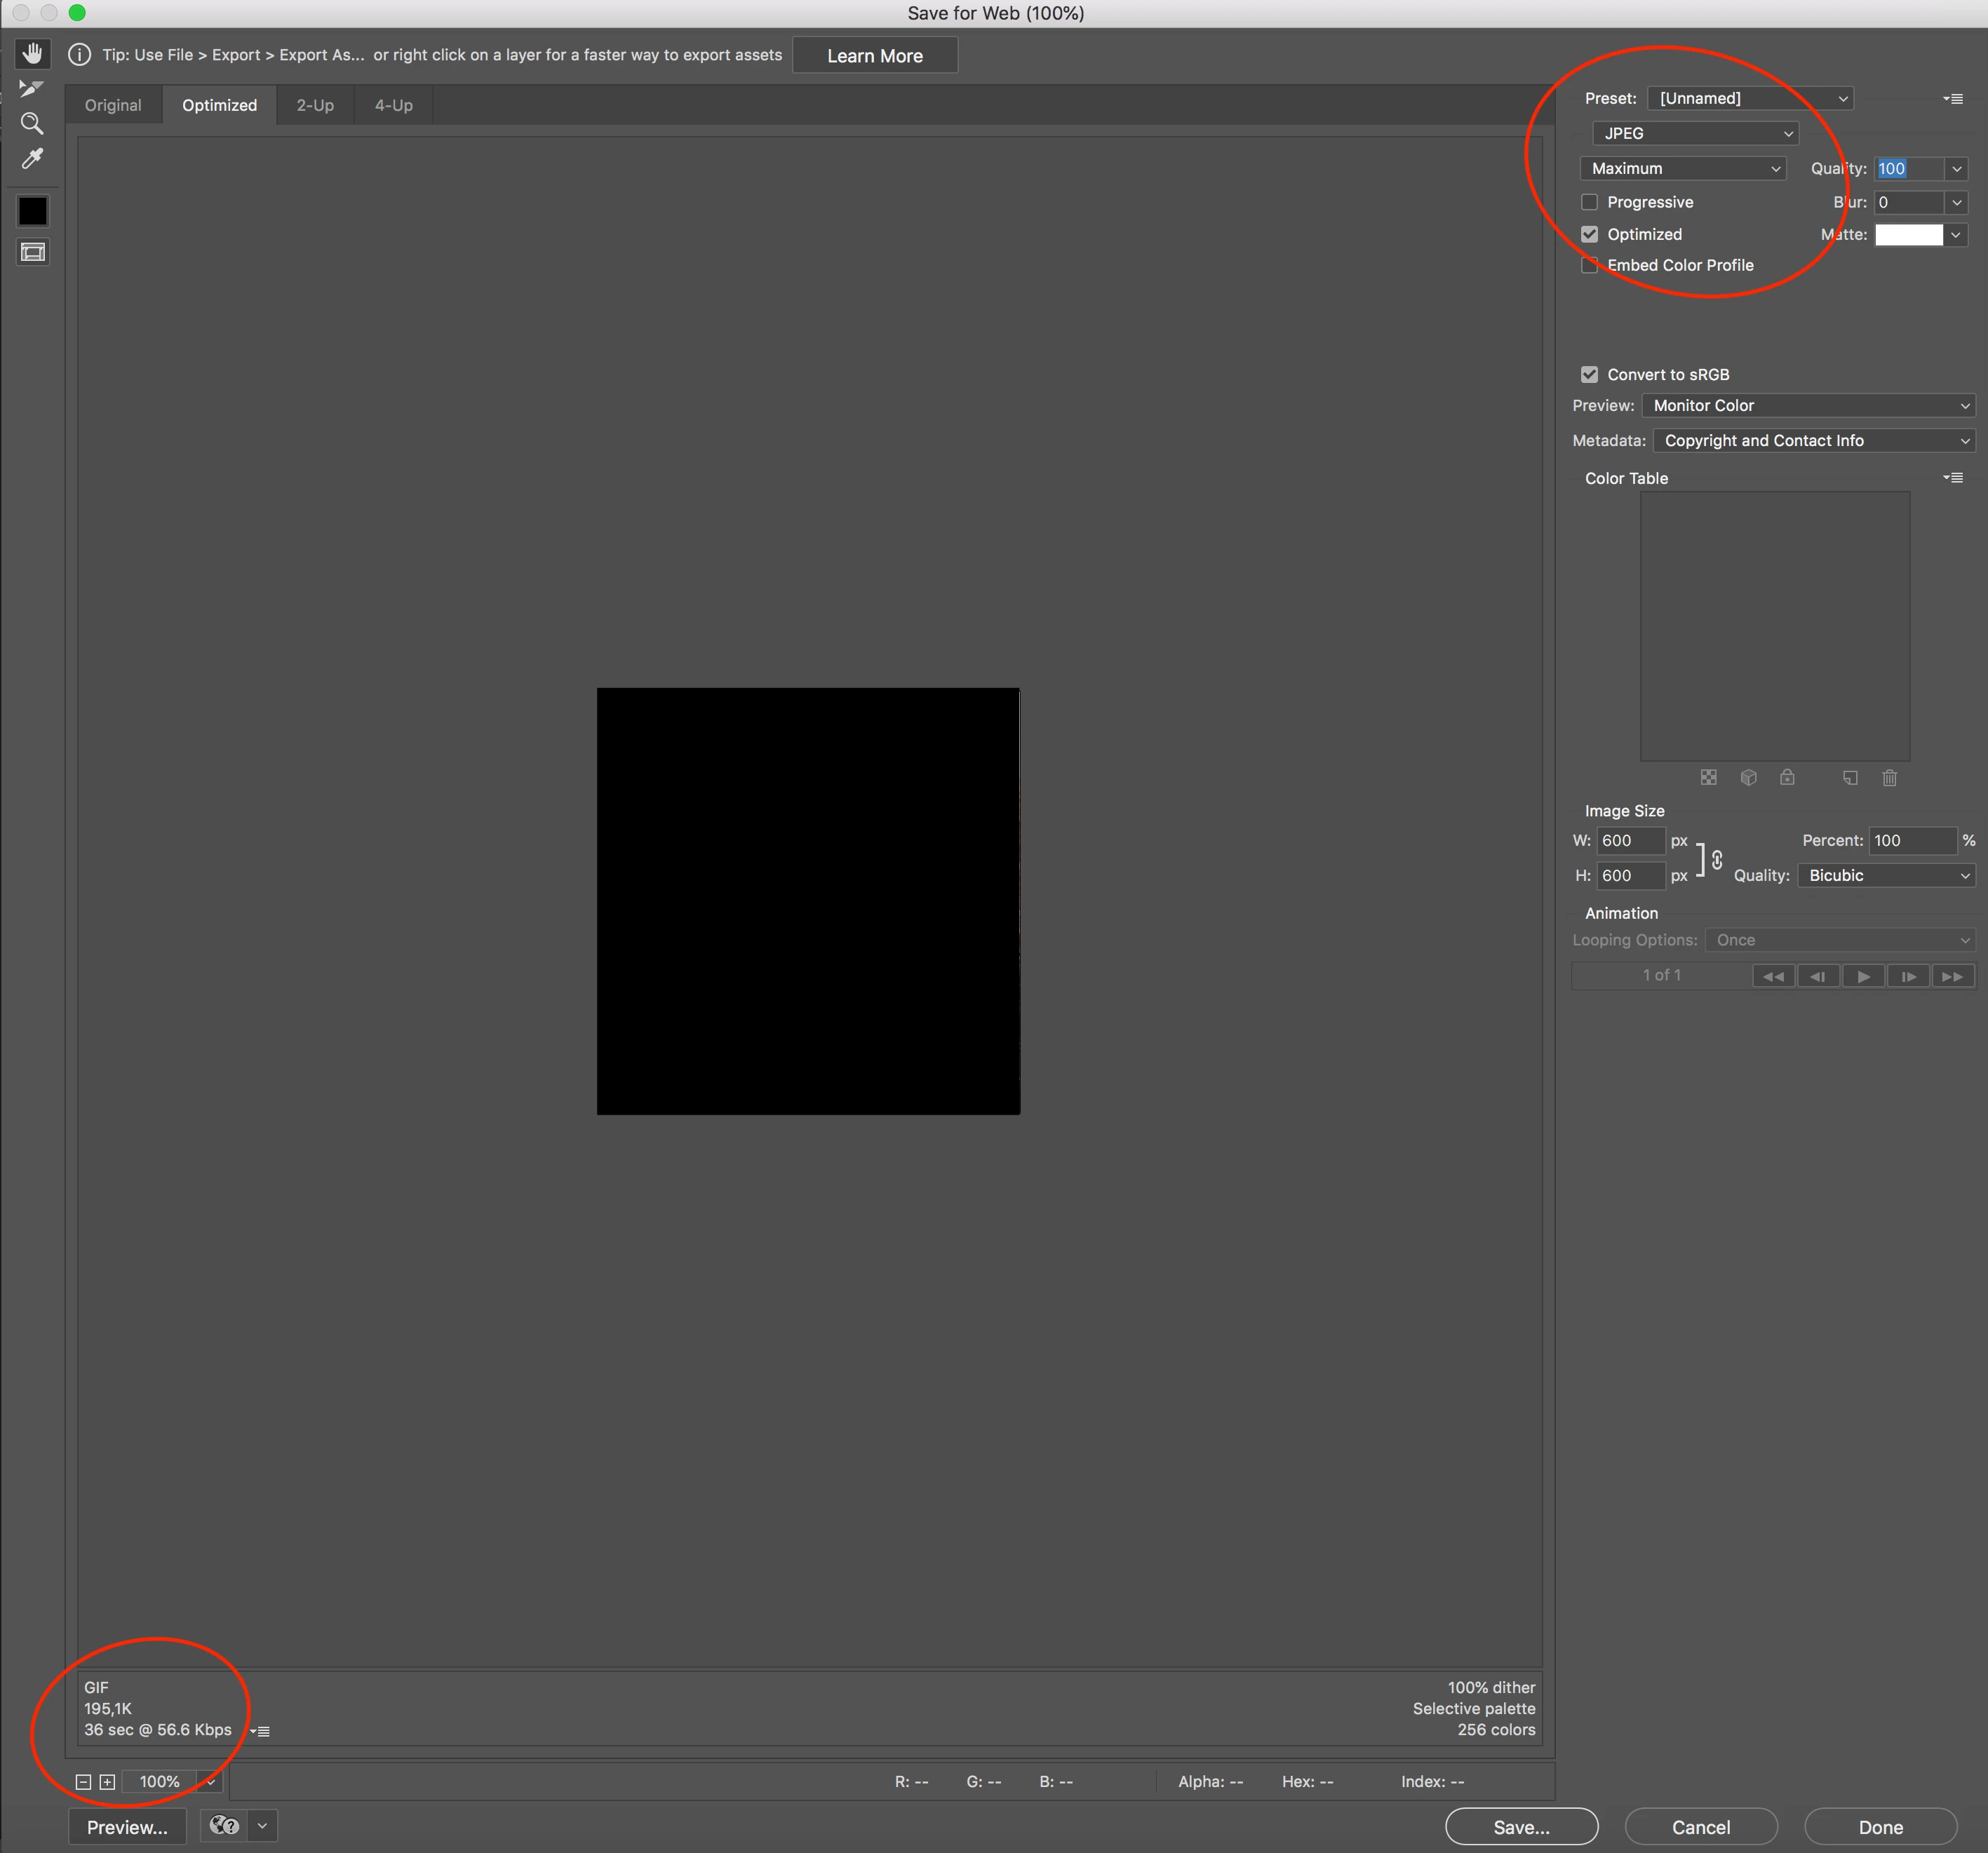Switch to the Original tab
Viewport: 1988px width, 1853px height.
(113, 105)
